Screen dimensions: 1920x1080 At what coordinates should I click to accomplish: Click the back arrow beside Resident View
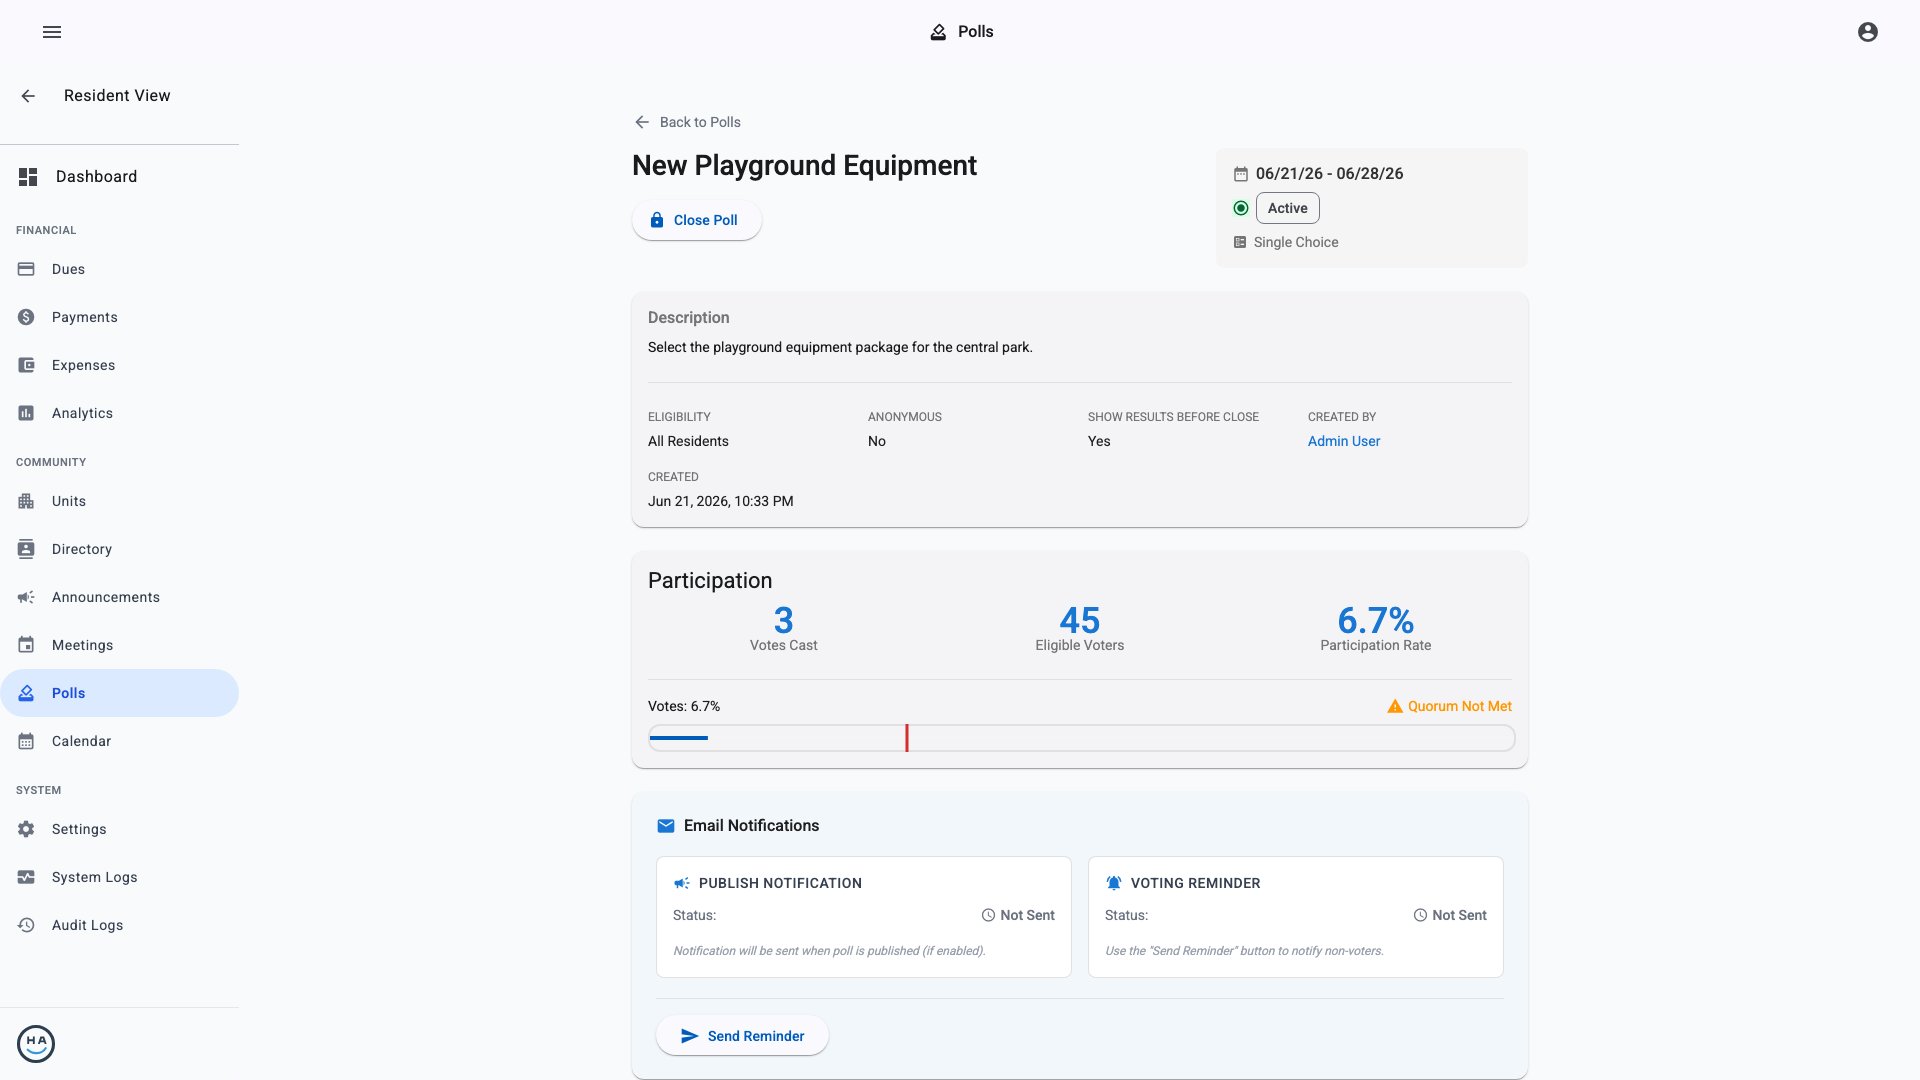[x=28, y=96]
